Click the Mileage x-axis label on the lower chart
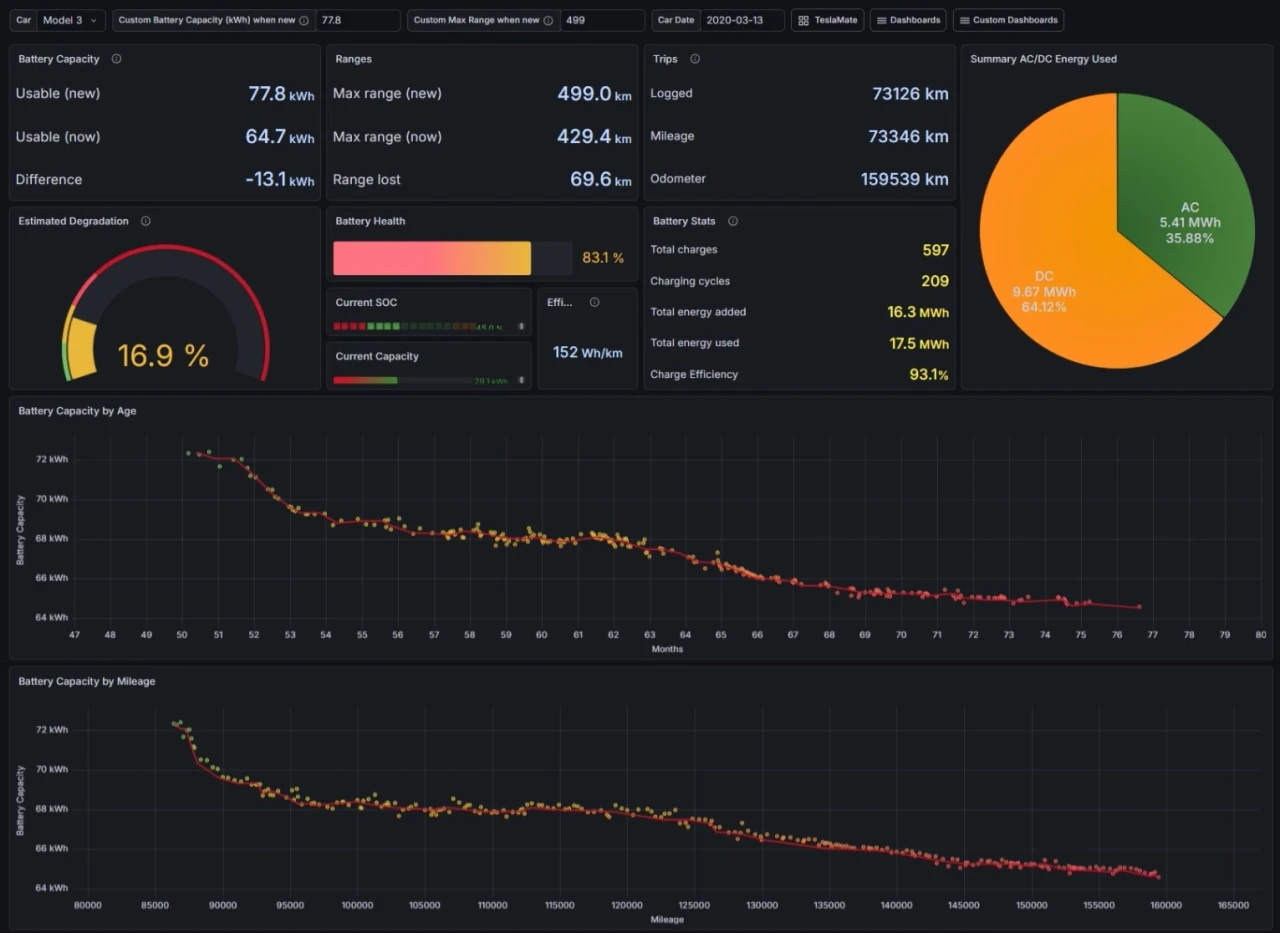 (667, 919)
